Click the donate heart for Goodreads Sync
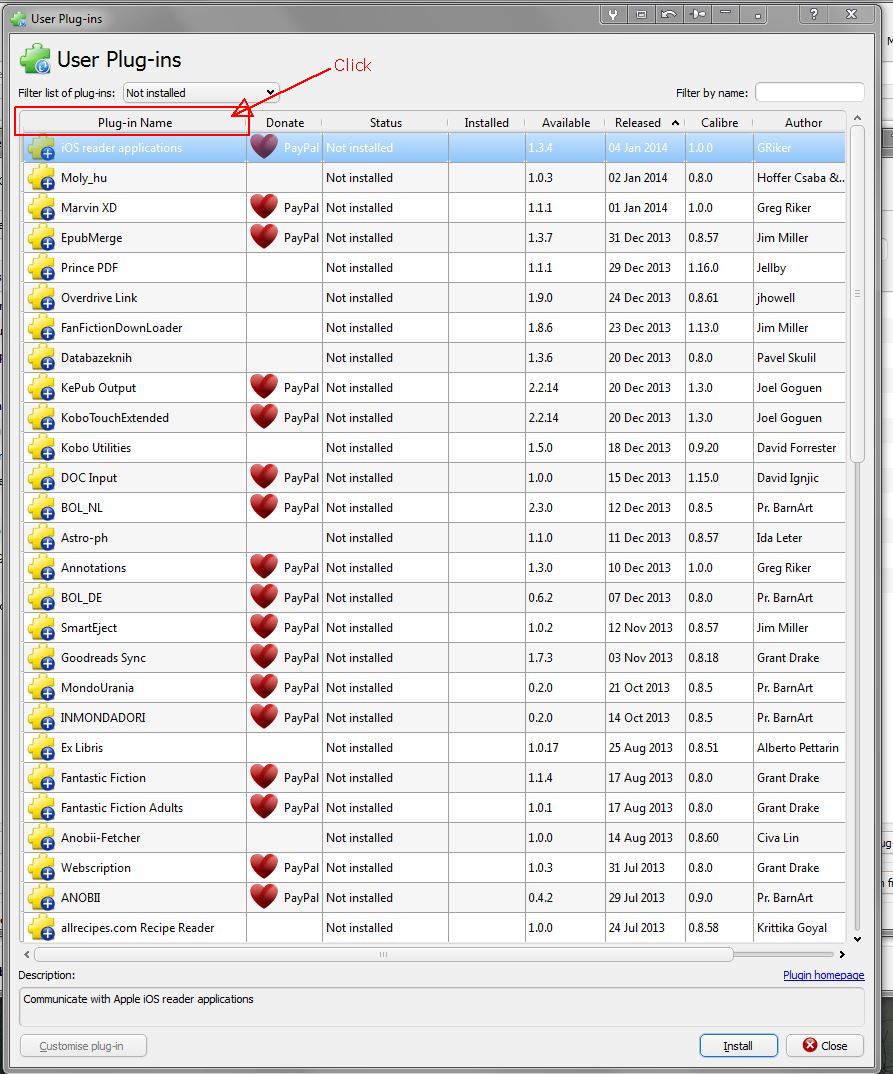893x1074 pixels. (x=264, y=657)
